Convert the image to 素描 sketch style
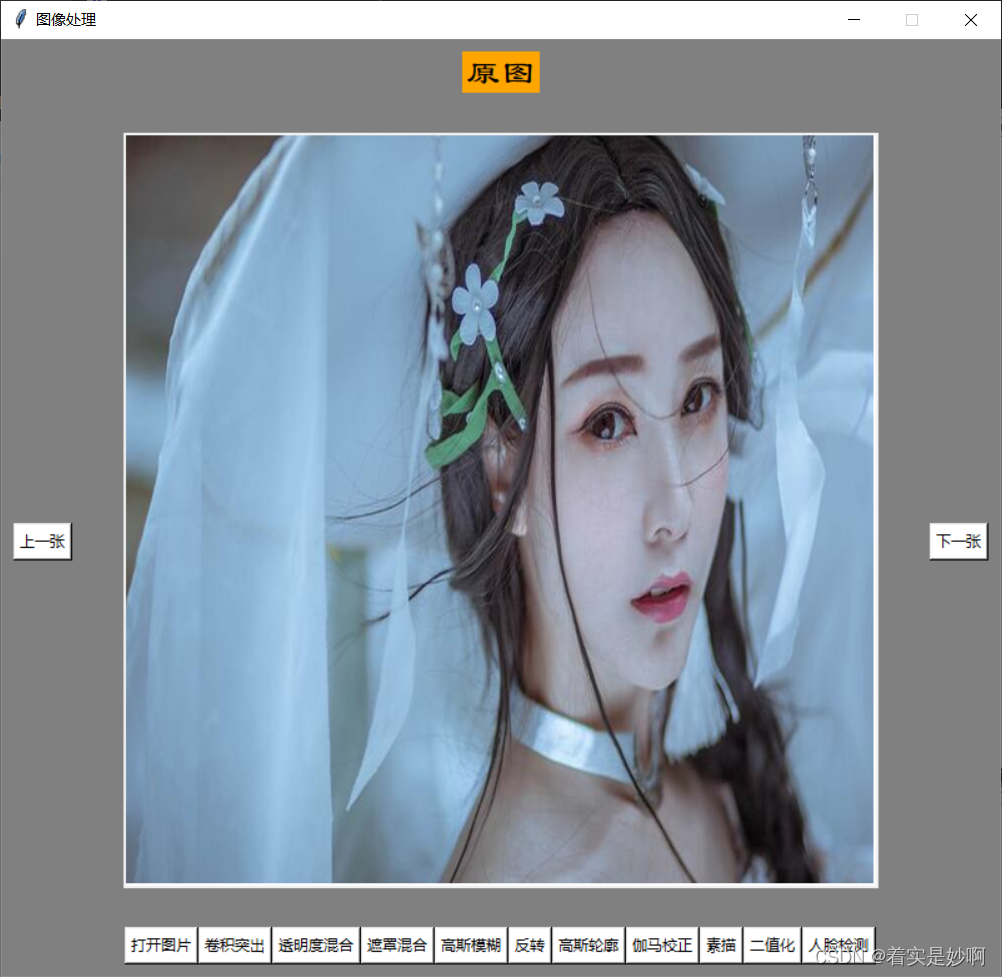 [720, 943]
